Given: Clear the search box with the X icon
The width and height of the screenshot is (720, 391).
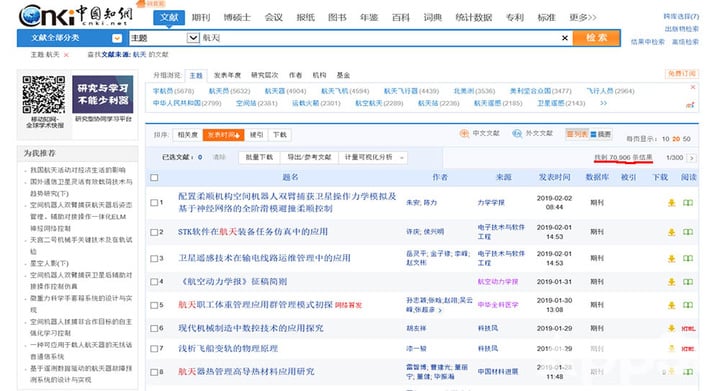Looking at the screenshot, I should [x=565, y=38].
